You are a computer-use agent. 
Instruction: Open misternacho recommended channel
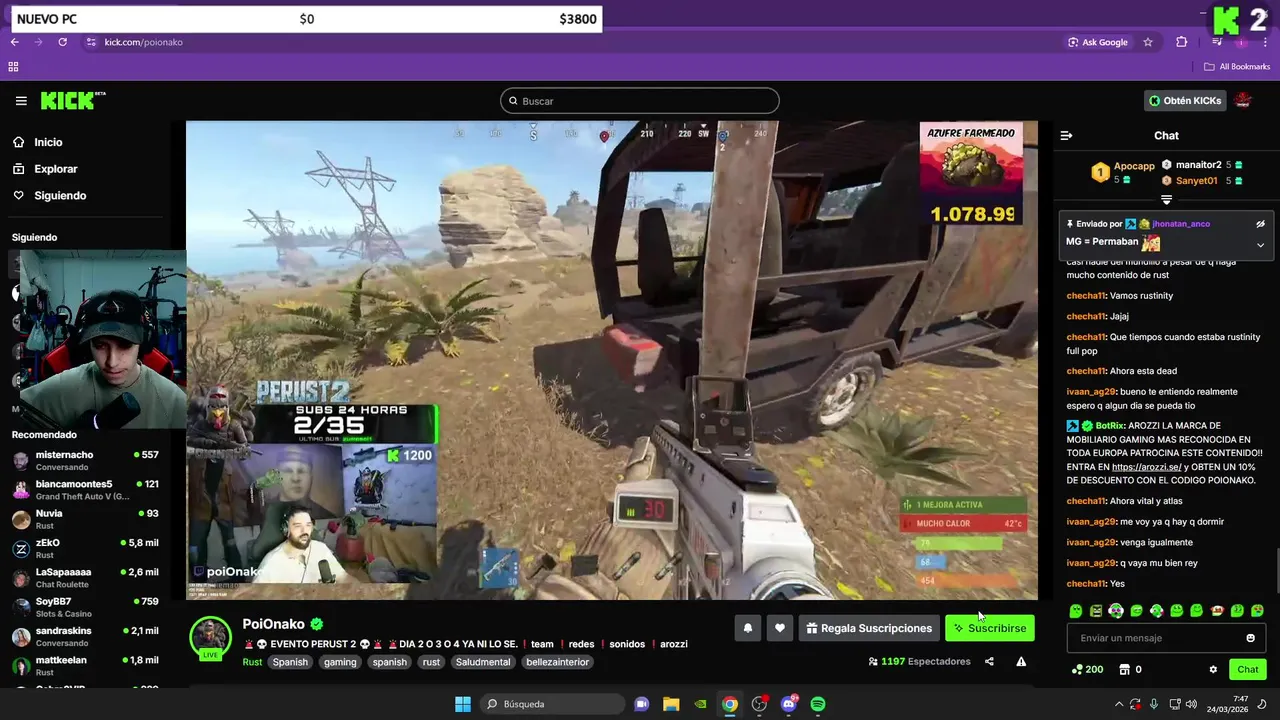pyautogui.click(x=85, y=460)
